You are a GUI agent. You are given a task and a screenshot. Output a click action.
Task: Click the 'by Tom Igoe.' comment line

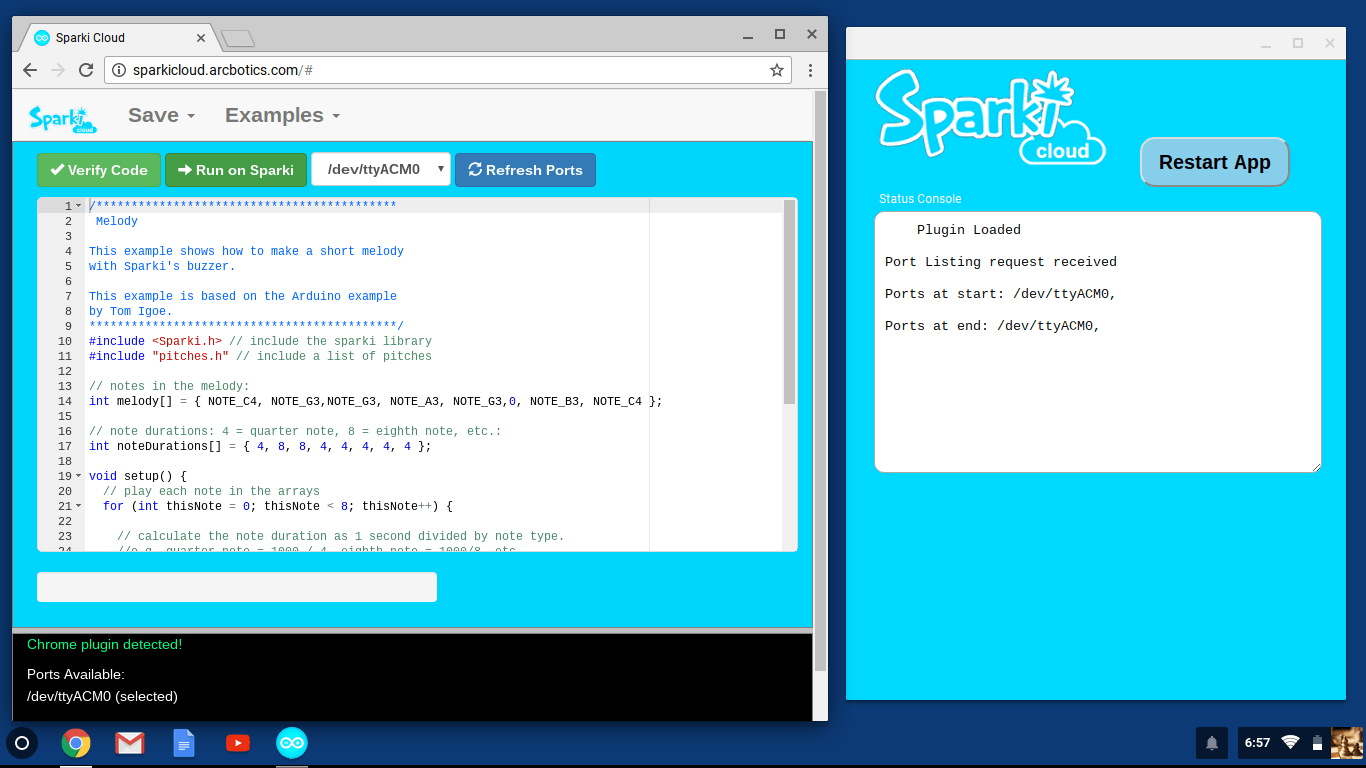pos(130,311)
